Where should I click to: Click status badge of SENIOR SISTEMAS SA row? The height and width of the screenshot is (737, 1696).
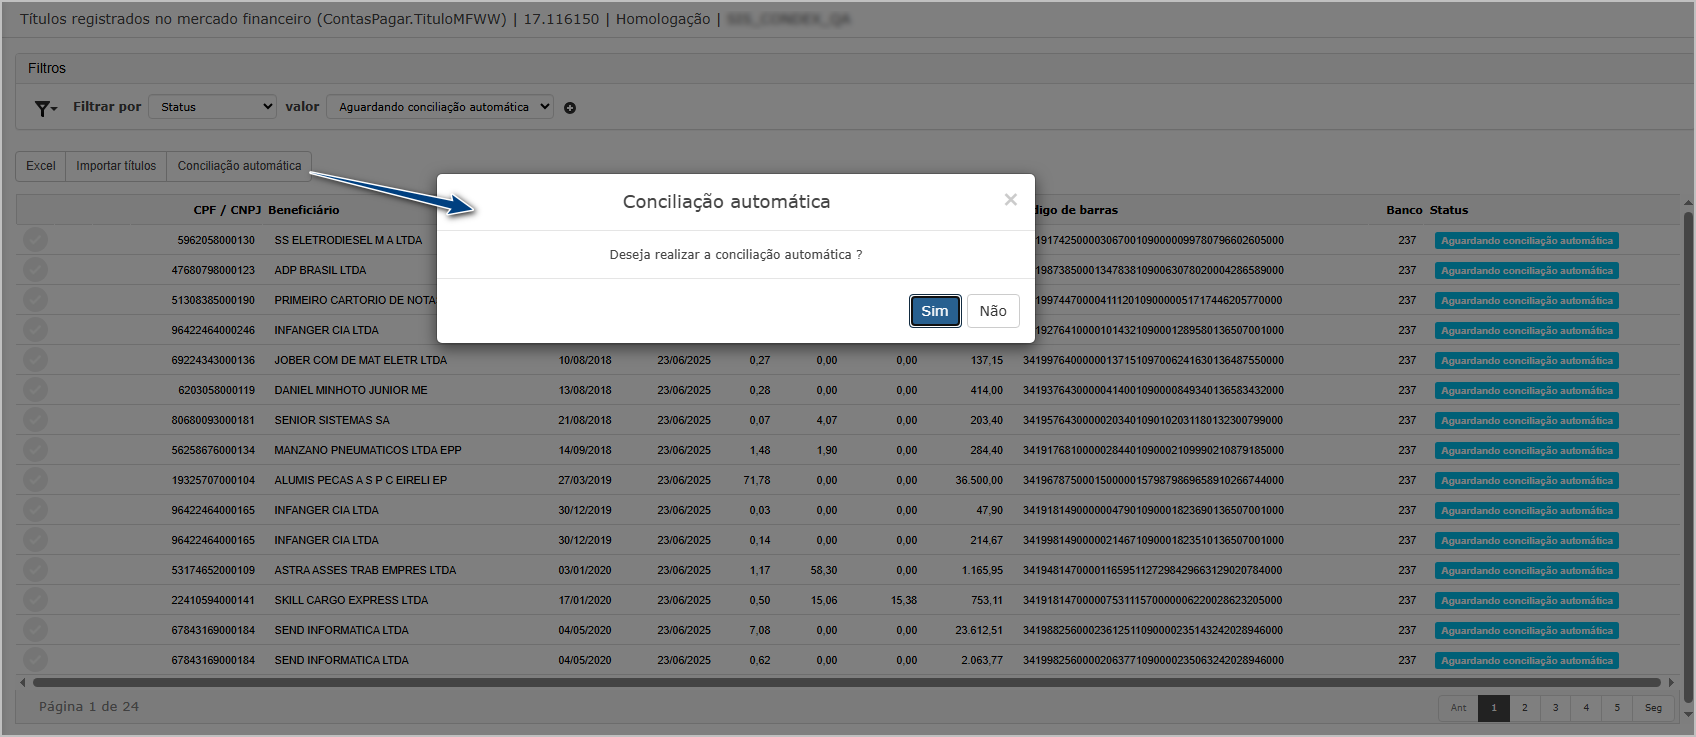pos(1527,421)
